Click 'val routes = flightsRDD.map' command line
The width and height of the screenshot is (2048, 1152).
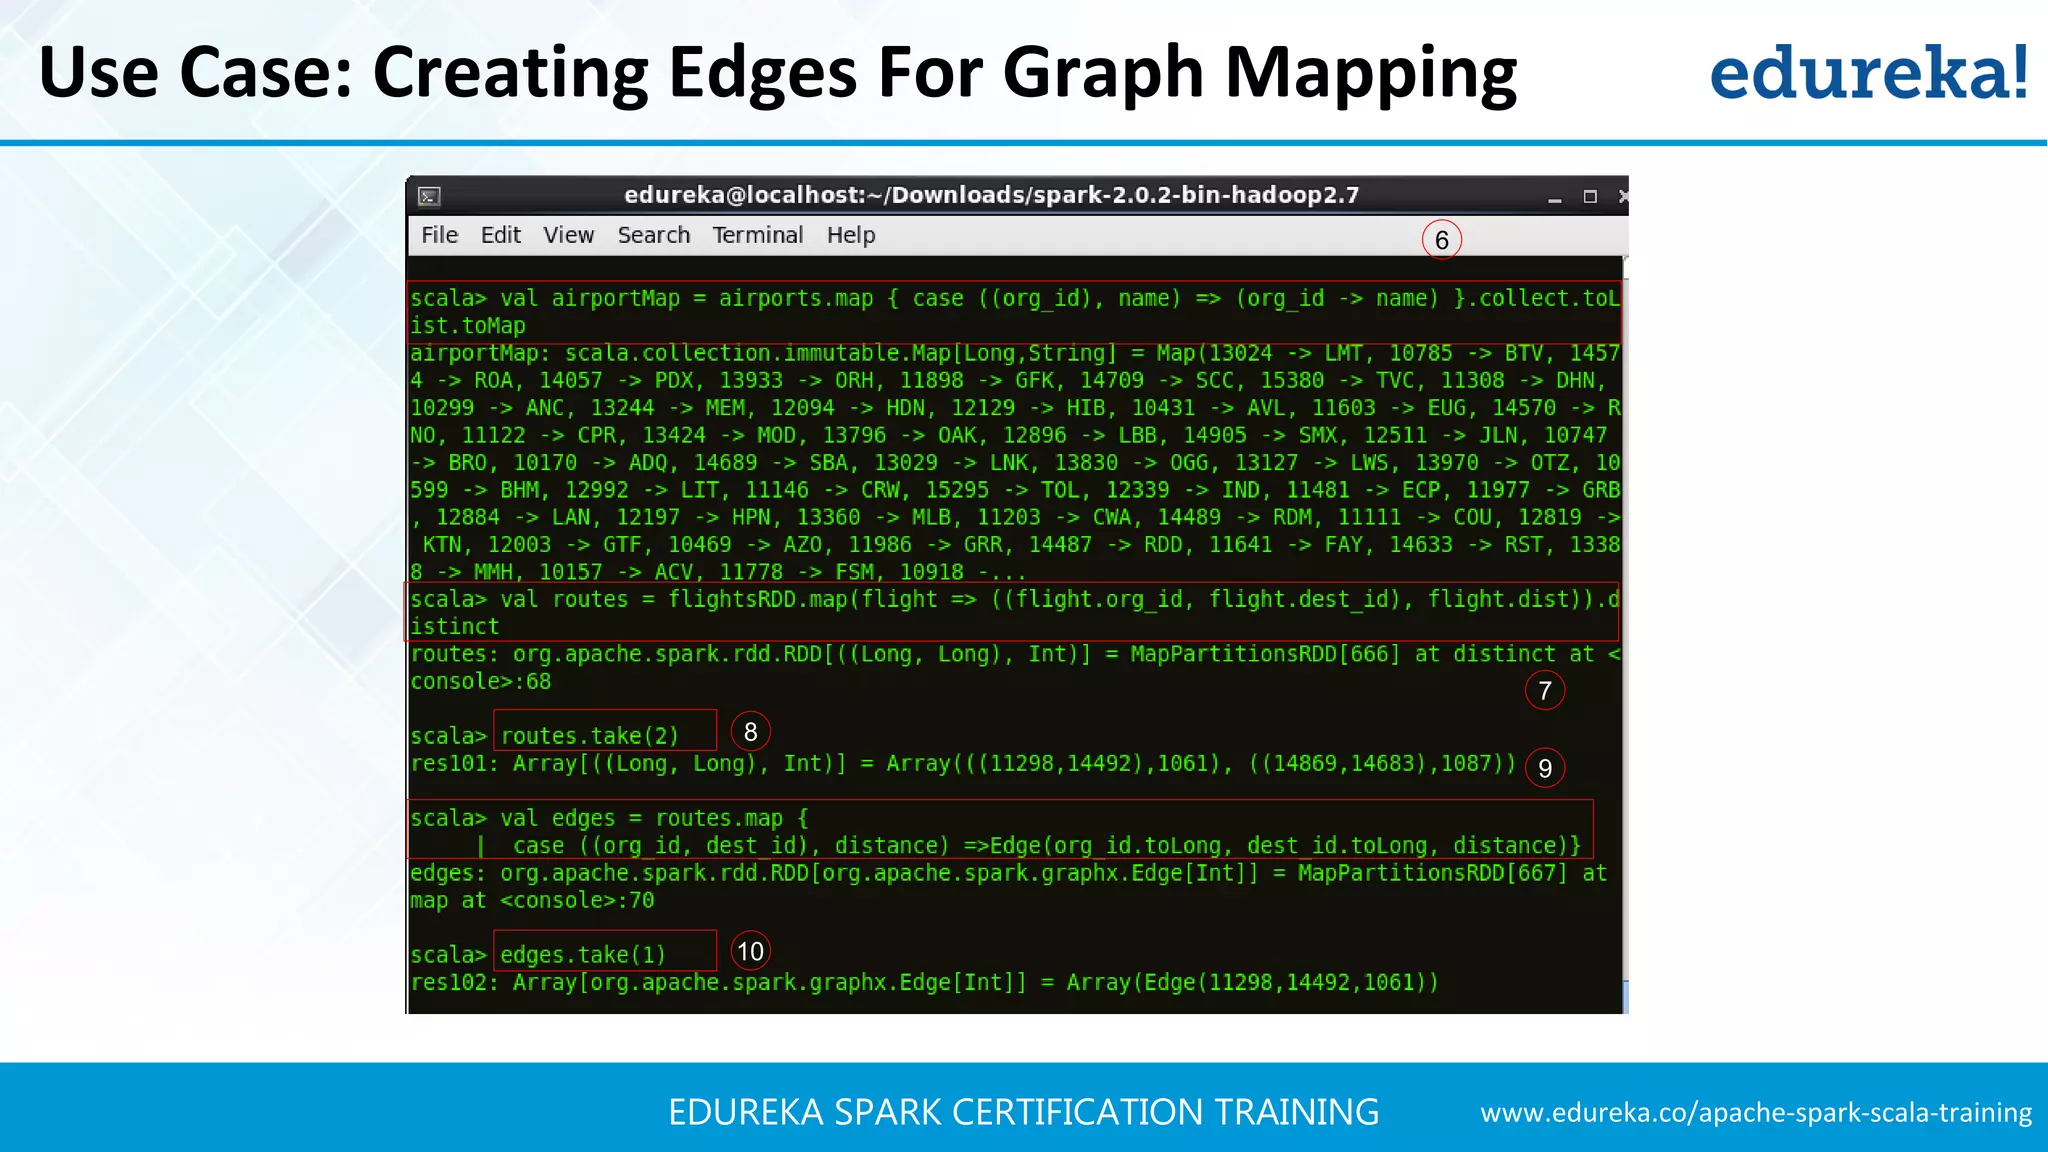tap(1014, 599)
